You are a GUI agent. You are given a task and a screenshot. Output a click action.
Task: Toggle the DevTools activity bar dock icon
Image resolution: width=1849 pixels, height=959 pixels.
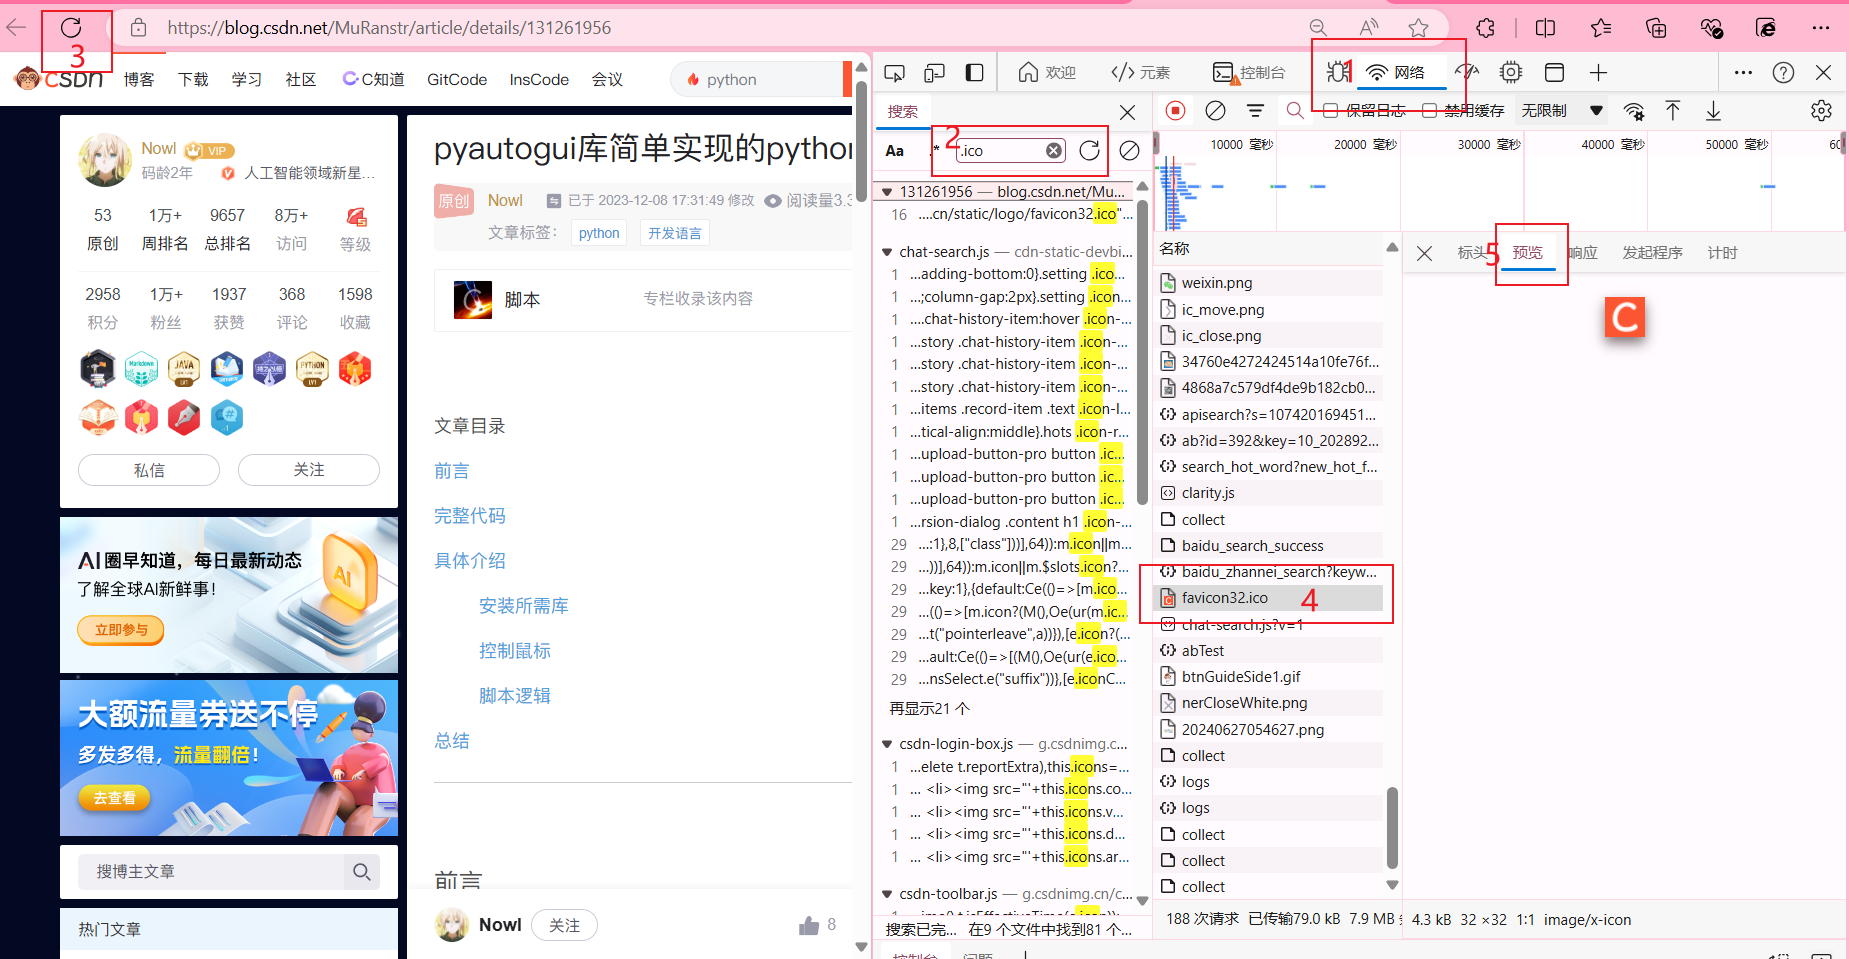click(974, 72)
